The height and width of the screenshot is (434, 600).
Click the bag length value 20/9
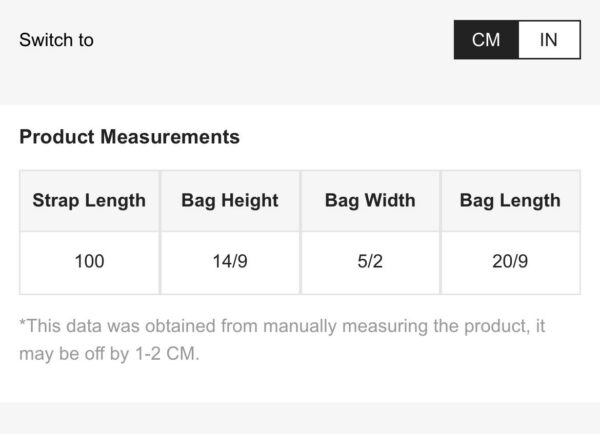pyautogui.click(x=510, y=262)
